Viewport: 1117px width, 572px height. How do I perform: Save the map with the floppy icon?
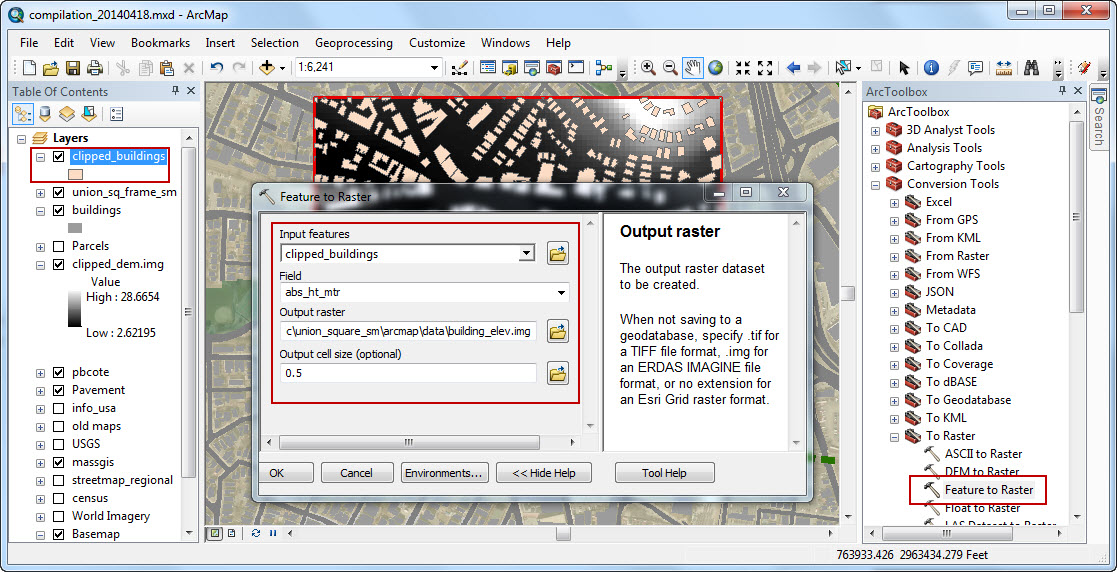[x=73, y=68]
